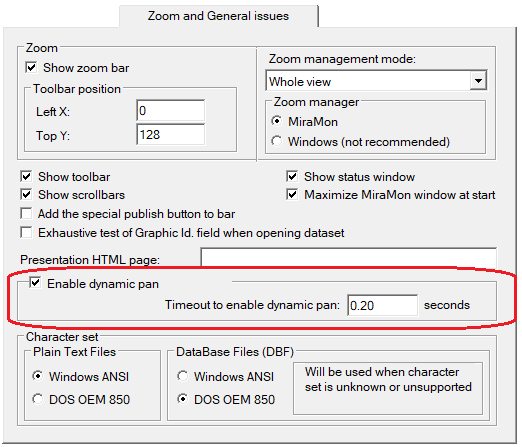Select Windows ANSI for DataBase Files (DBF)
Screen dimensions: 522x447
coord(183,376)
